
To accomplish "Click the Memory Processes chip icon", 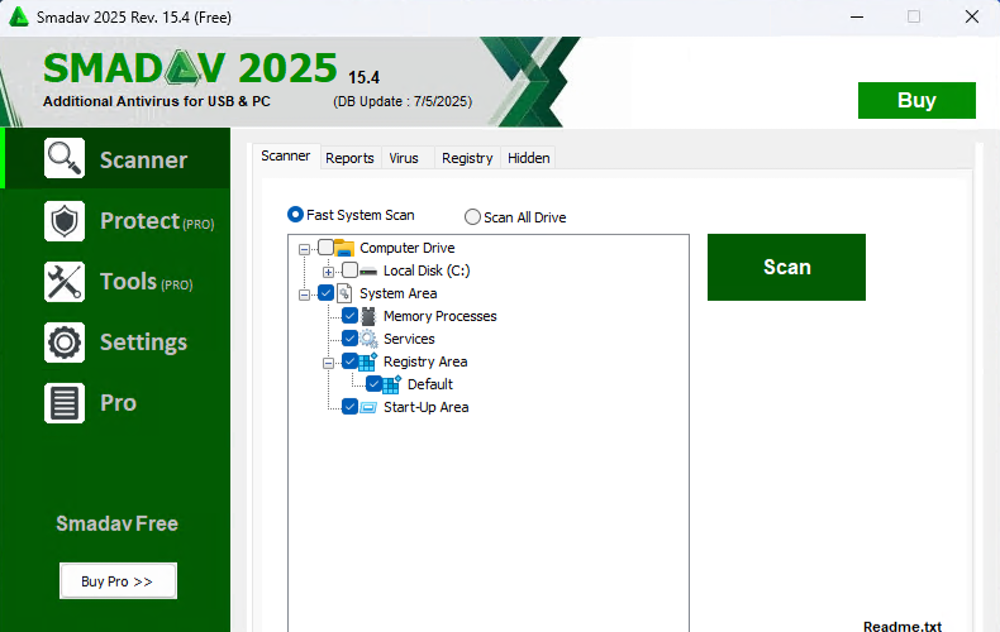I will (369, 316).
